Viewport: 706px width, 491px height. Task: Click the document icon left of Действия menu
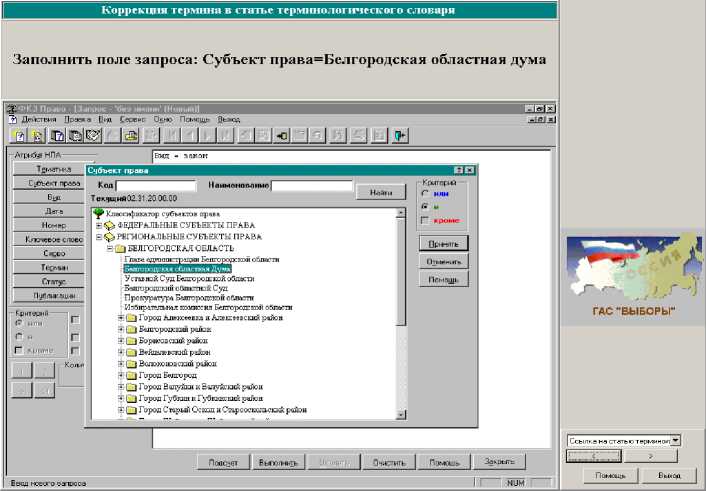[x=13, y=119]
